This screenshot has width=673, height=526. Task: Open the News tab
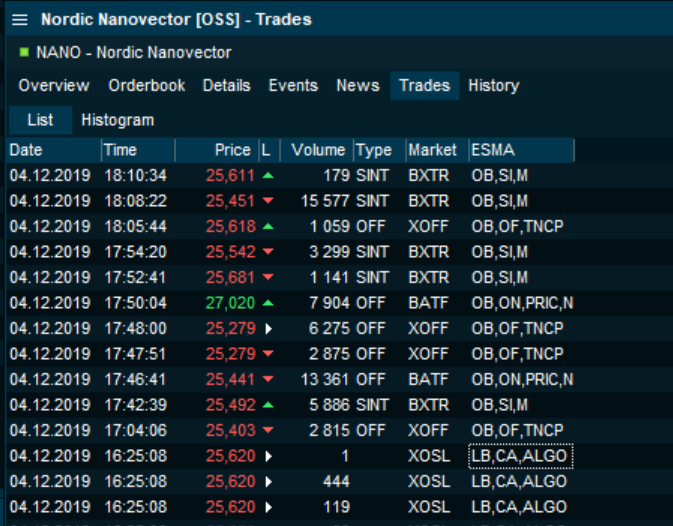(358, 85)
